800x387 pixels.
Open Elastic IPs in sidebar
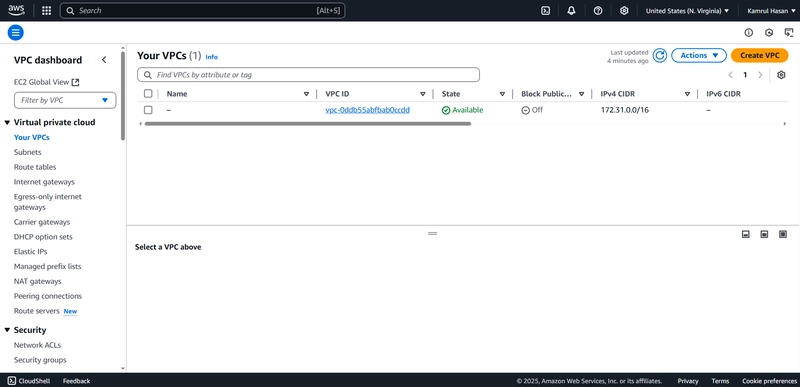(x=31, y=251)
